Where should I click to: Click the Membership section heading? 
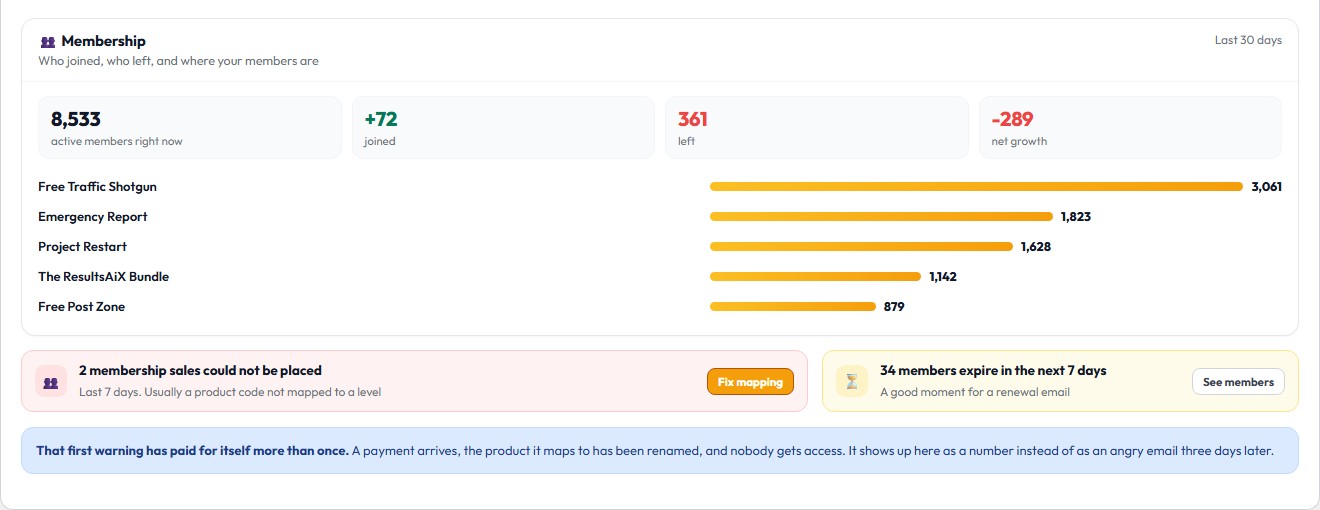tap(103, 41)
